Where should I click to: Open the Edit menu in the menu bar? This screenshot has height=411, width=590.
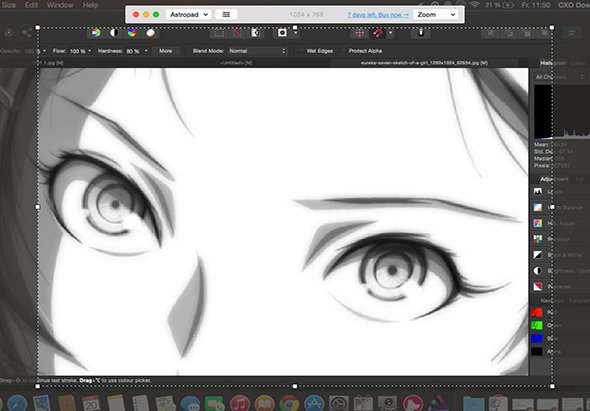tap(31, 5)
